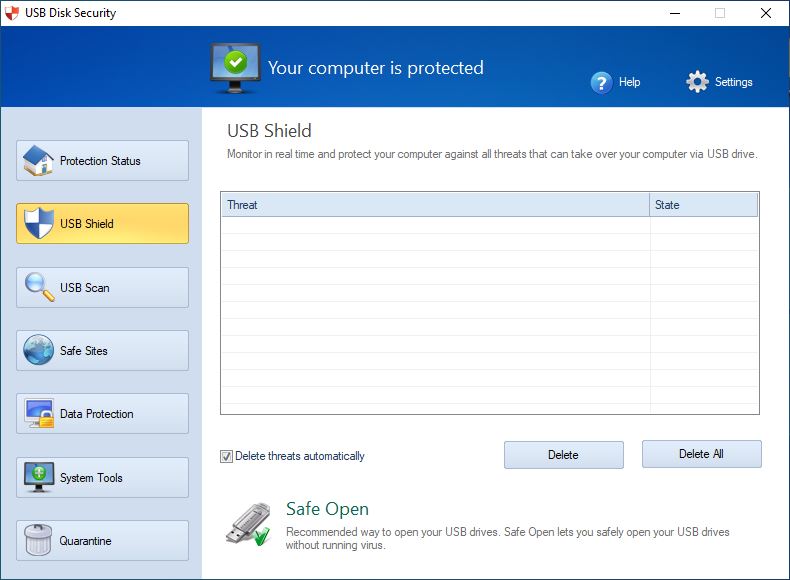Viewport: 790px width, 580px height.
Task: Sort by the Threat column header
Action: [x=435, y=205]
